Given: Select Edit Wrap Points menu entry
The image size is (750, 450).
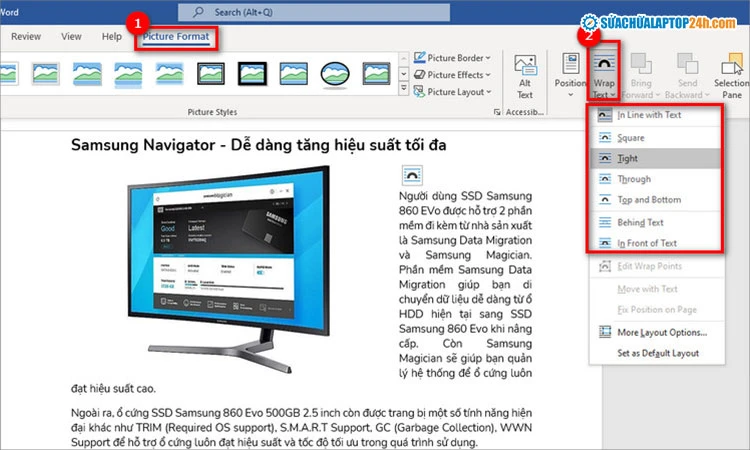Looking at the screenshot, I should coord(655,266).
